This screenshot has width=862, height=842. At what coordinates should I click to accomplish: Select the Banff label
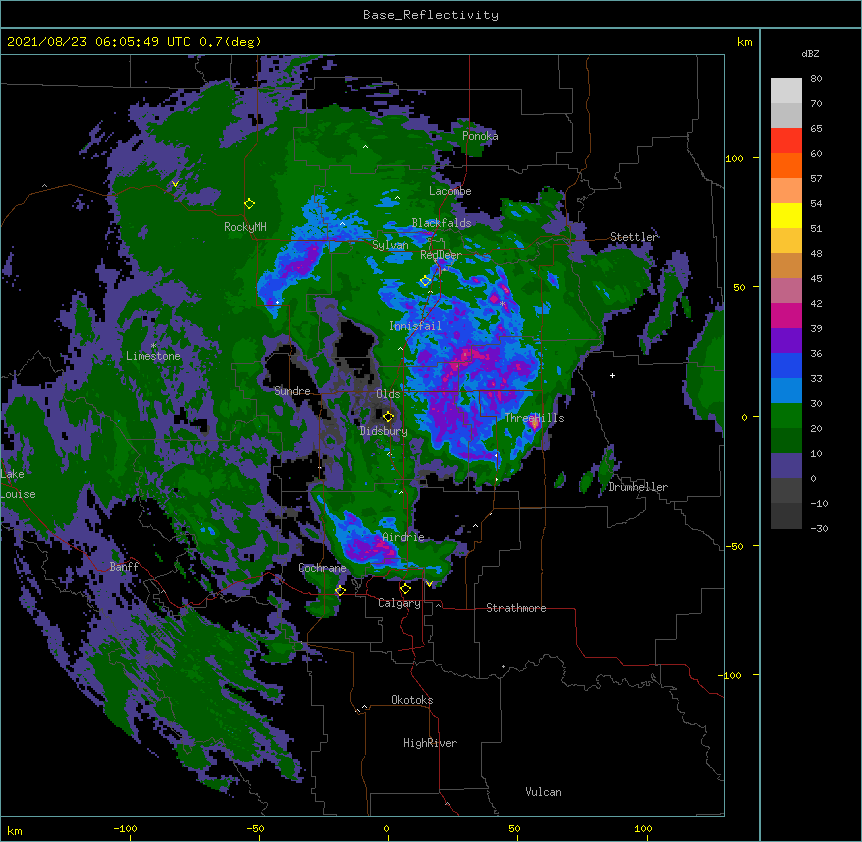(x=124, y=567)
